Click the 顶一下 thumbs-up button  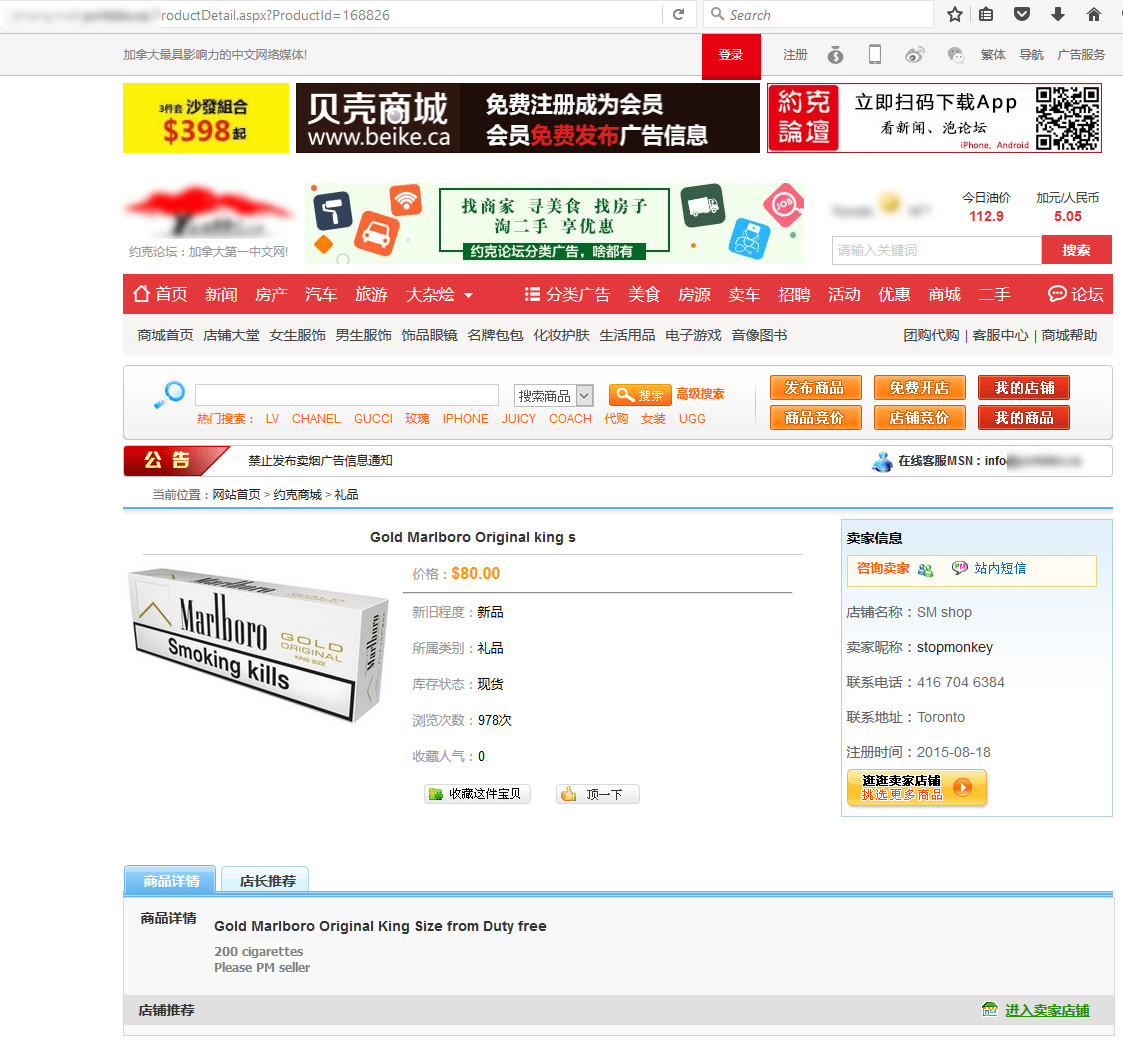(597, 794)
